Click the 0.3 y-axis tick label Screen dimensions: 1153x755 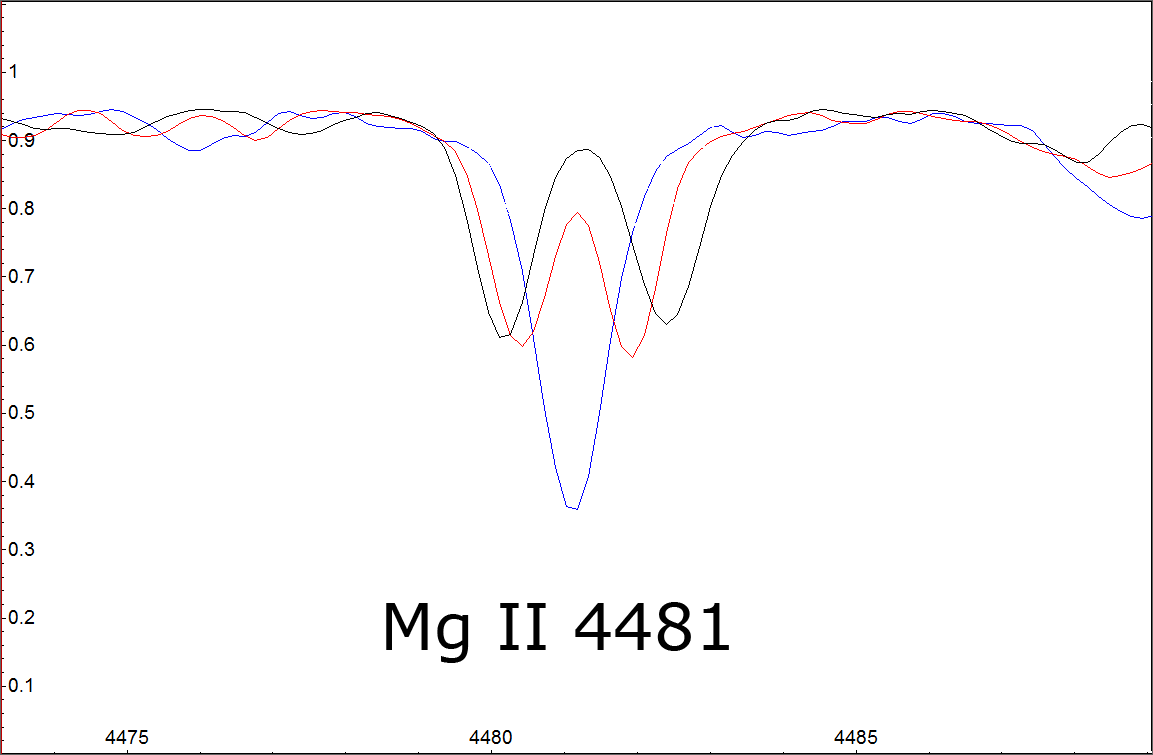[x=20, y=549]
